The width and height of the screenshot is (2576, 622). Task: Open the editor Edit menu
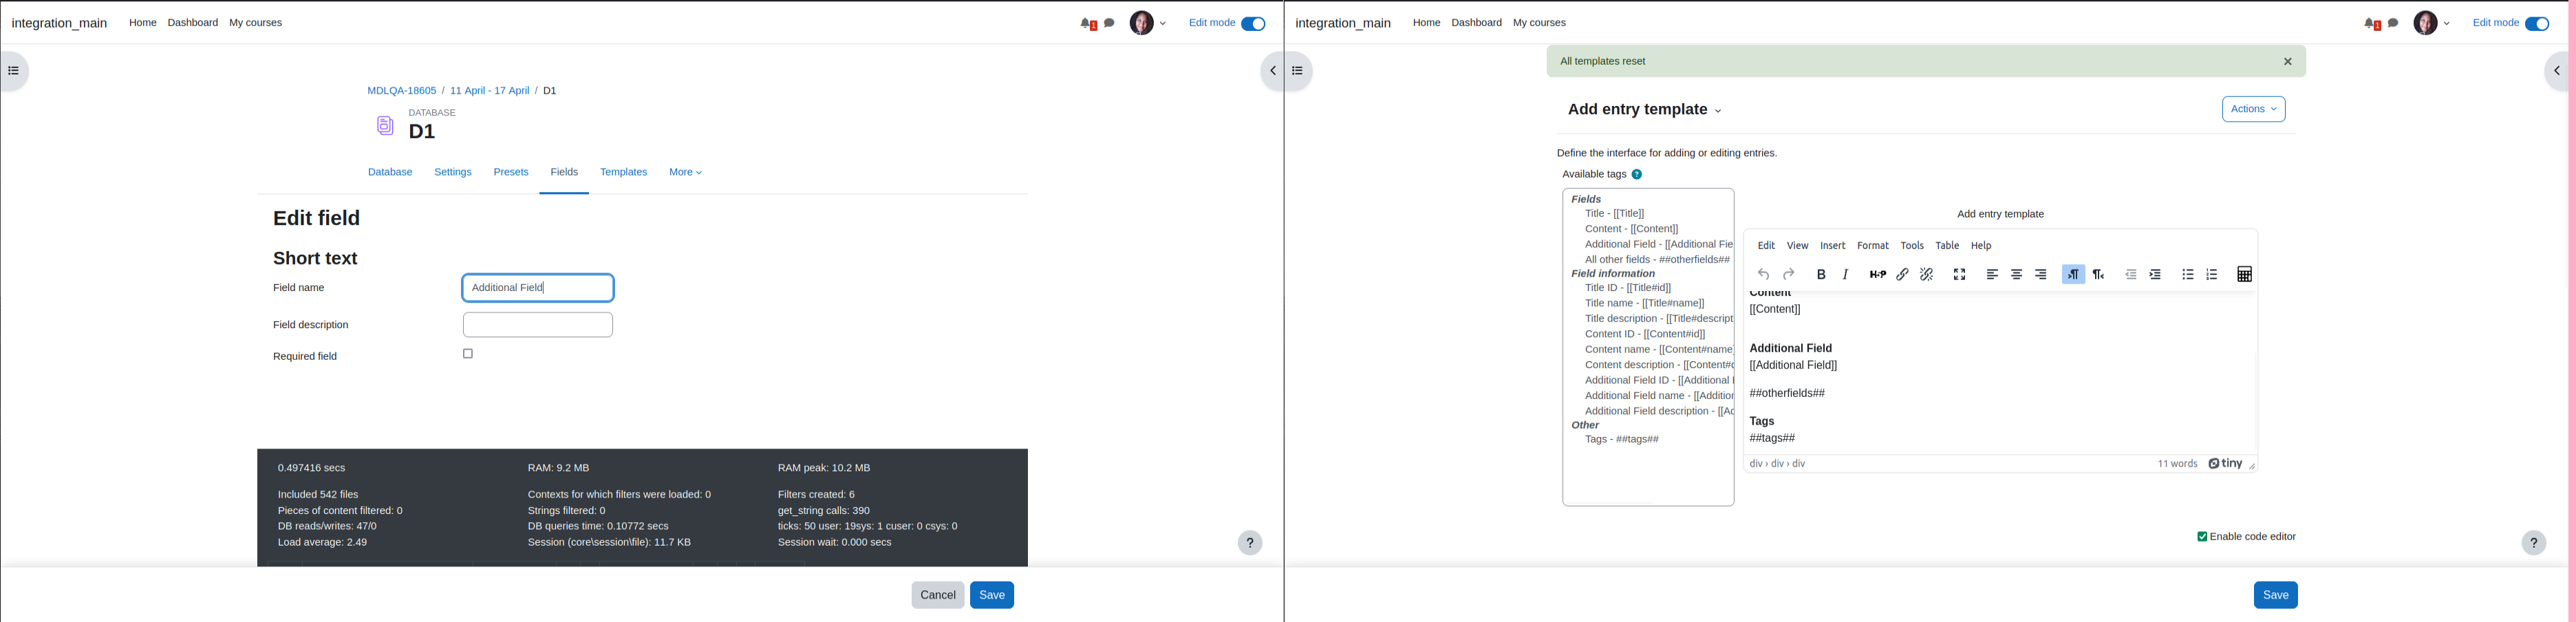pos(1766,246)
